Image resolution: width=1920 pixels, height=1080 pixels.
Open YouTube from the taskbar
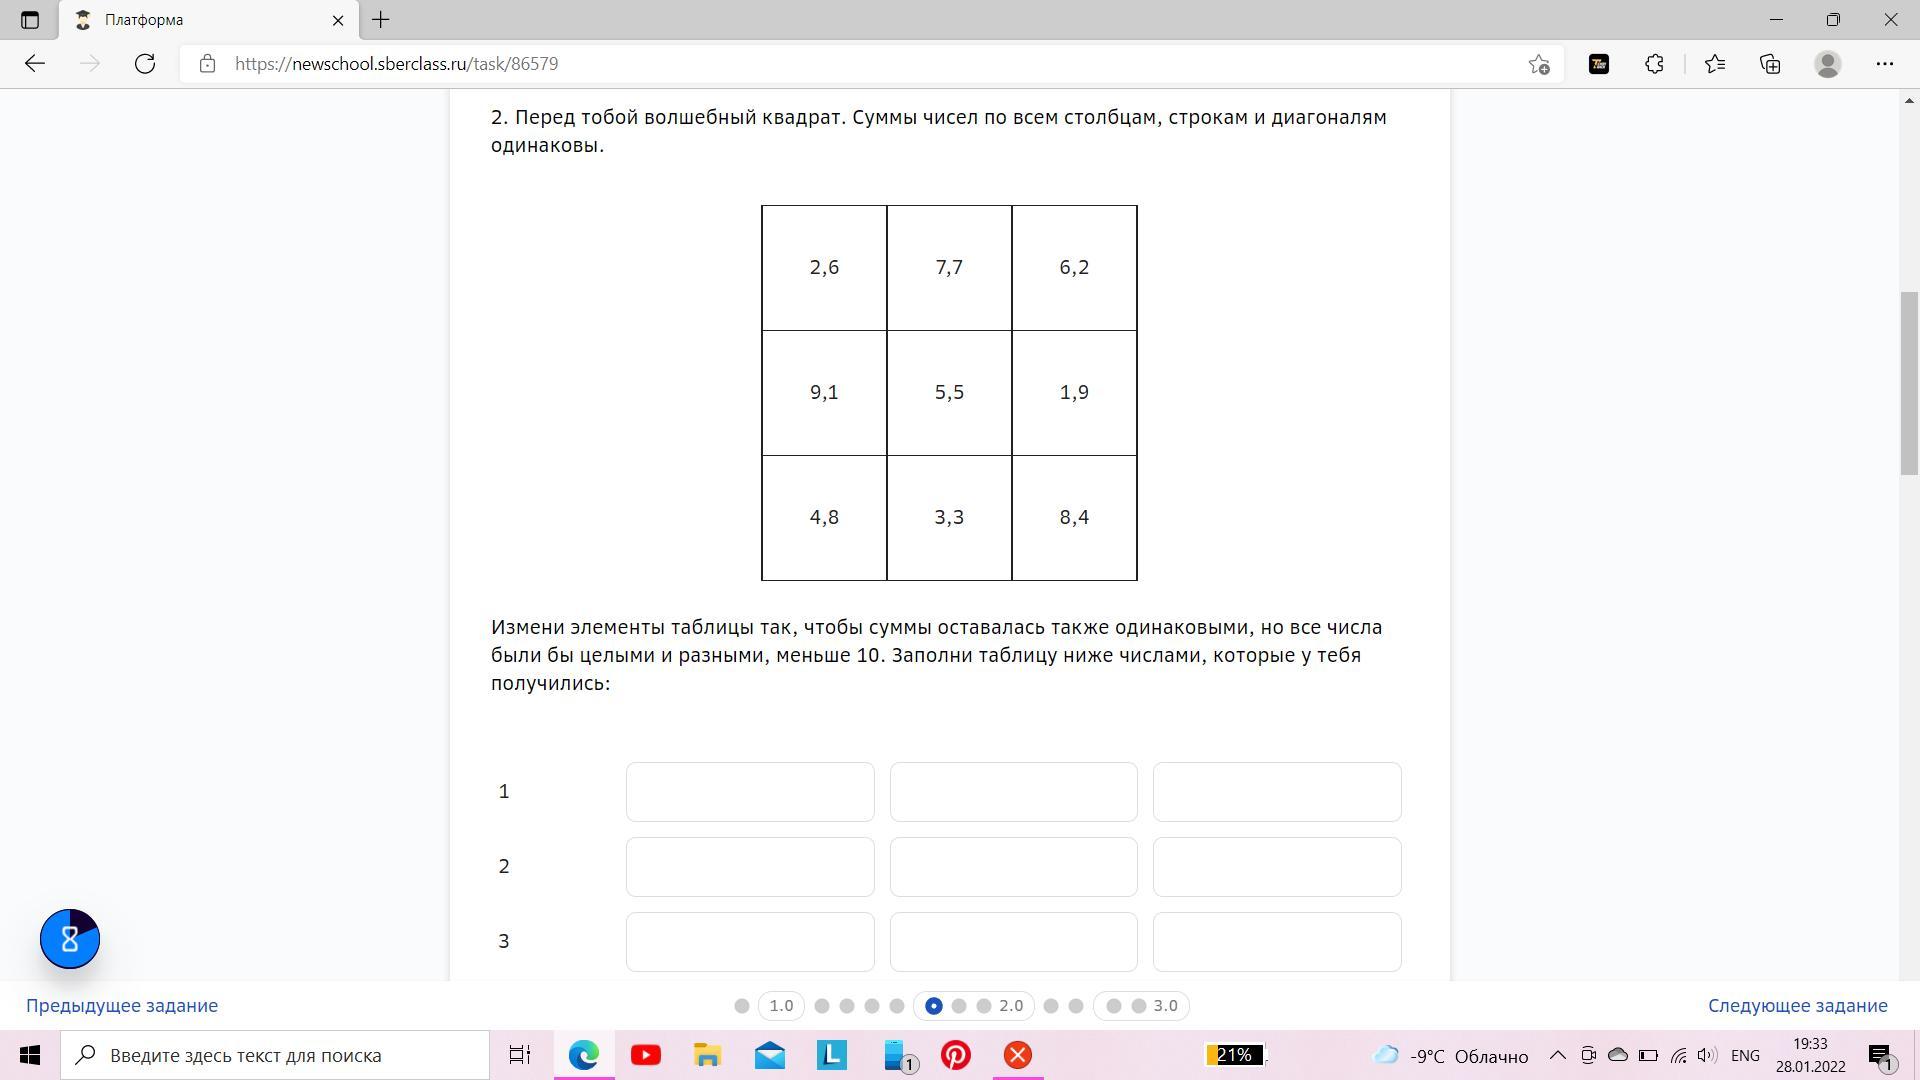646,1055
